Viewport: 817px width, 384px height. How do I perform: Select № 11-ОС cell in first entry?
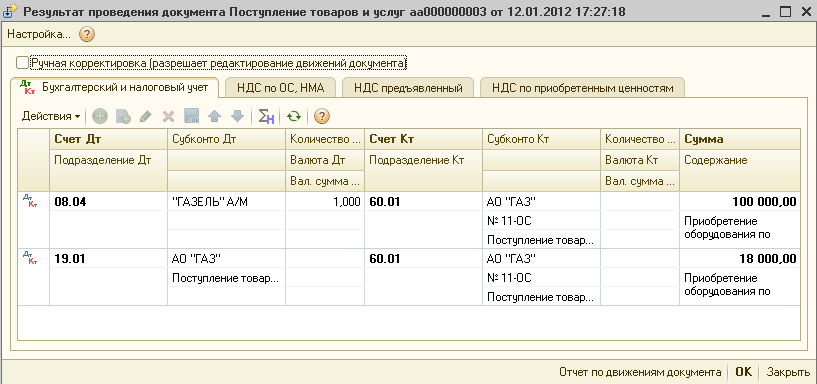(541, 221)
